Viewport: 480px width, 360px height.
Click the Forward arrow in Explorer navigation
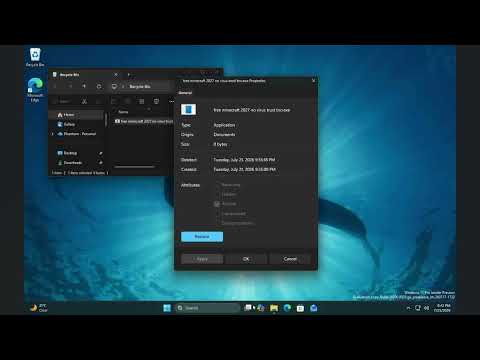tap(70, 86)
